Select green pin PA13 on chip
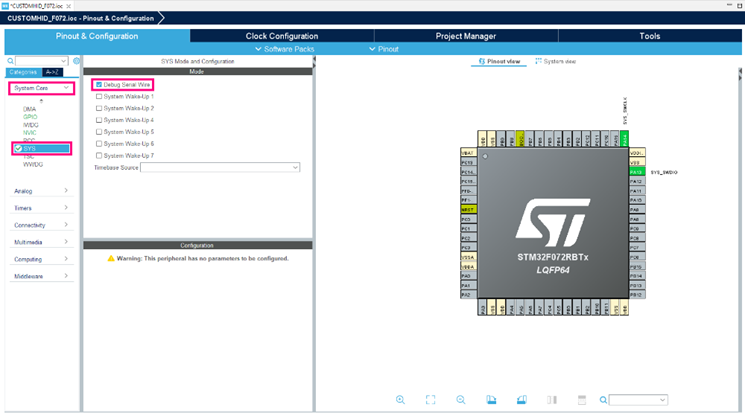This screenshot has width=745, height=413. pyautogui.click(x=637, y=172)
